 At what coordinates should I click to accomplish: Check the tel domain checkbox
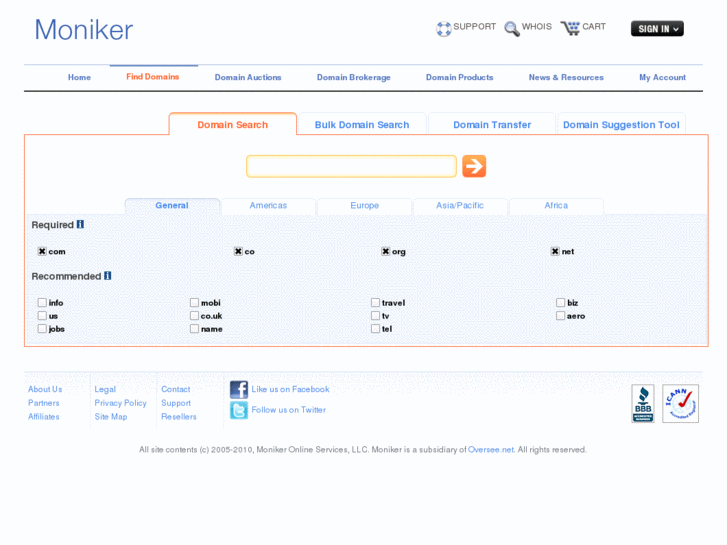(376, 328)
